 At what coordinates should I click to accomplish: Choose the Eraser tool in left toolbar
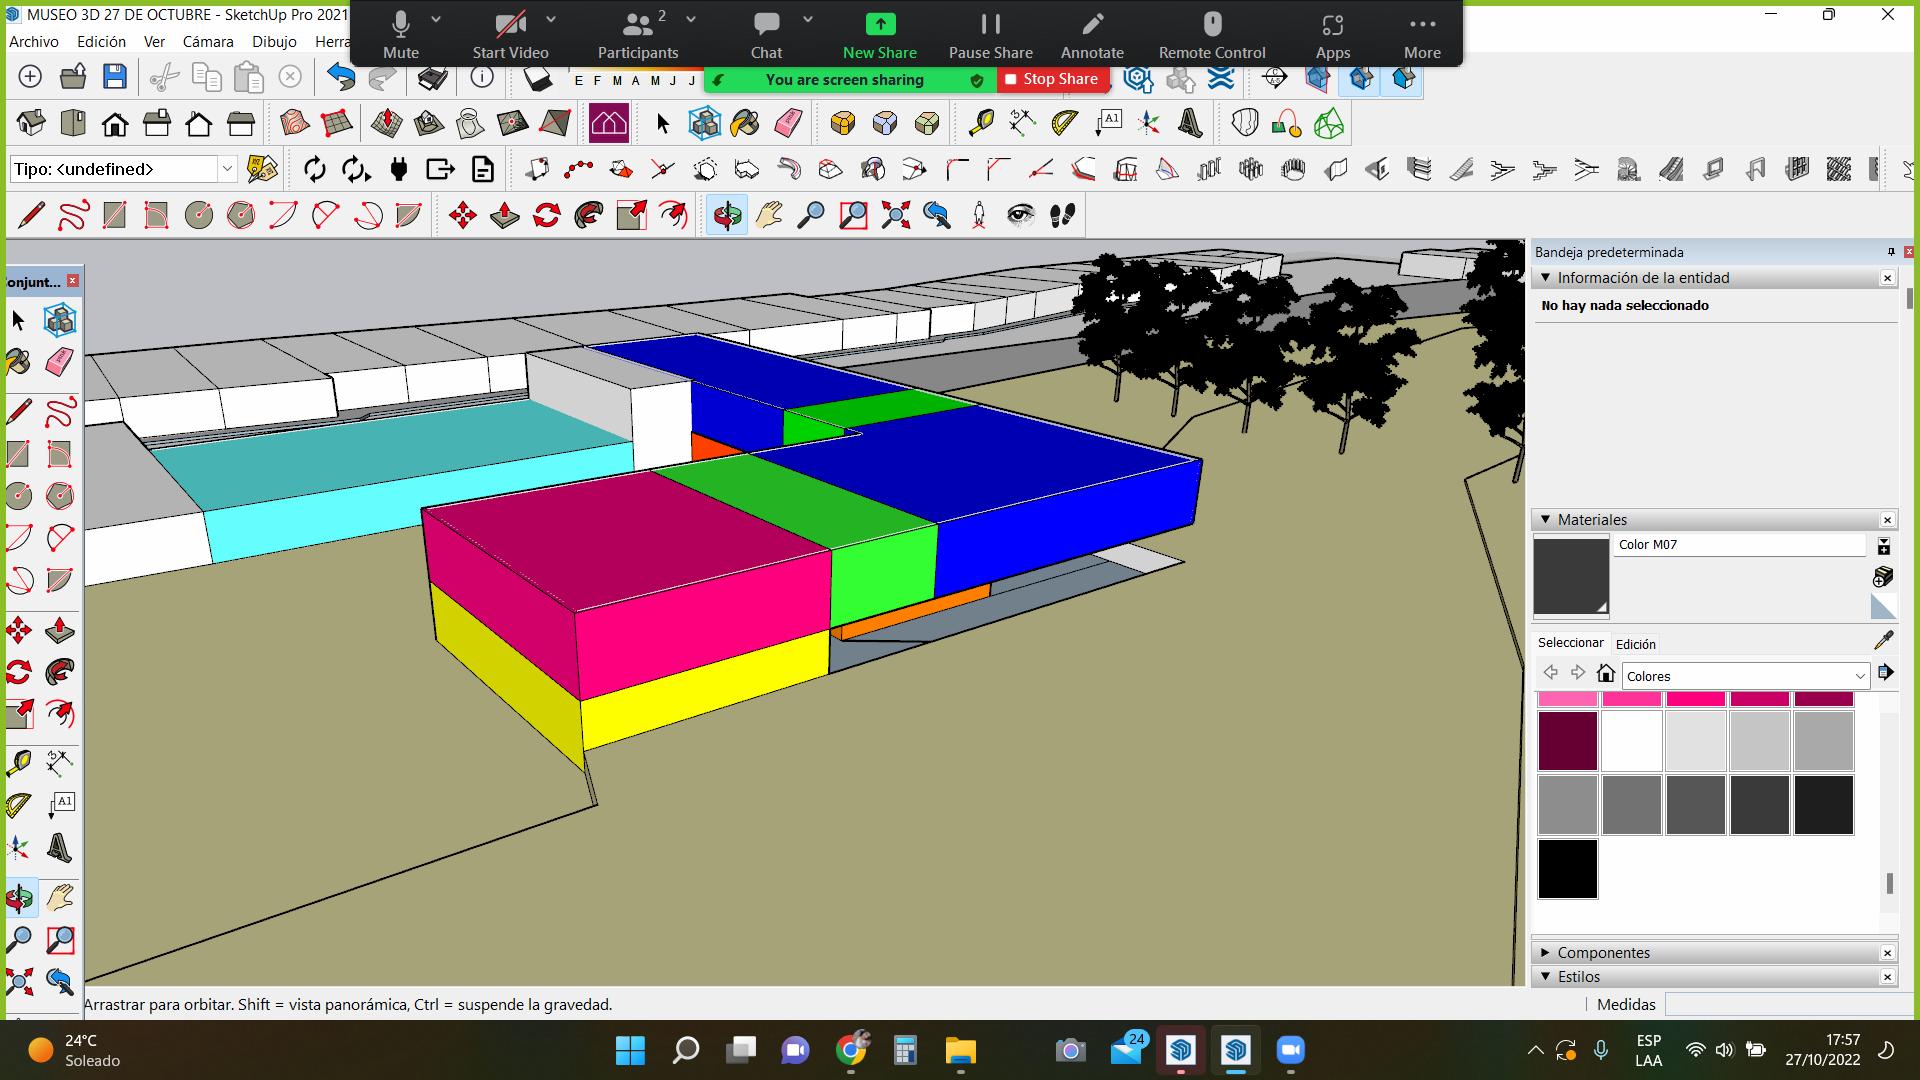coord(60,362)
